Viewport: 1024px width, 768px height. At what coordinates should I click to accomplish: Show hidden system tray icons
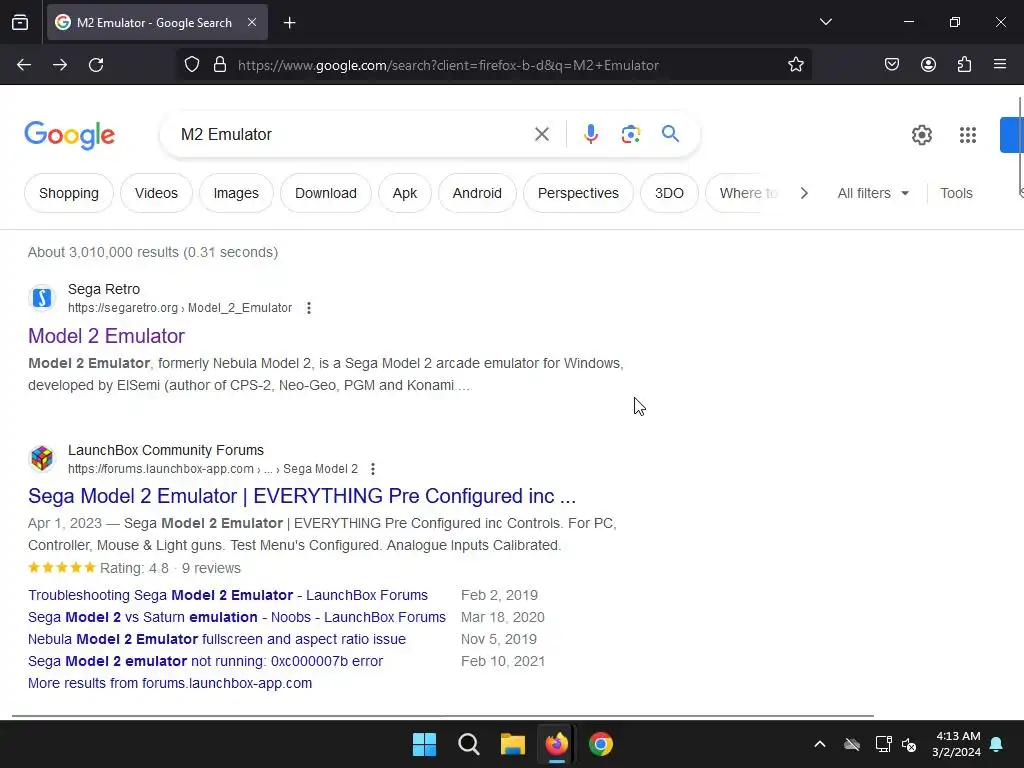[820, 744]
